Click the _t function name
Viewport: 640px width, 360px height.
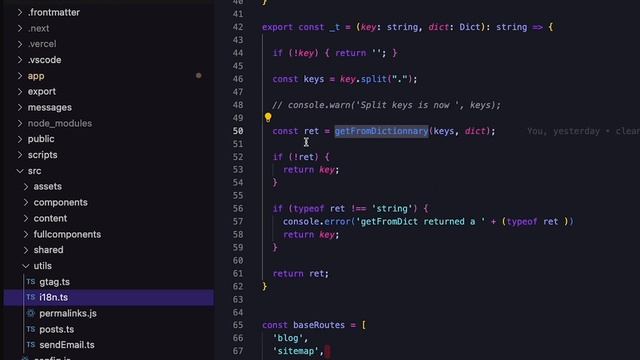335,27
